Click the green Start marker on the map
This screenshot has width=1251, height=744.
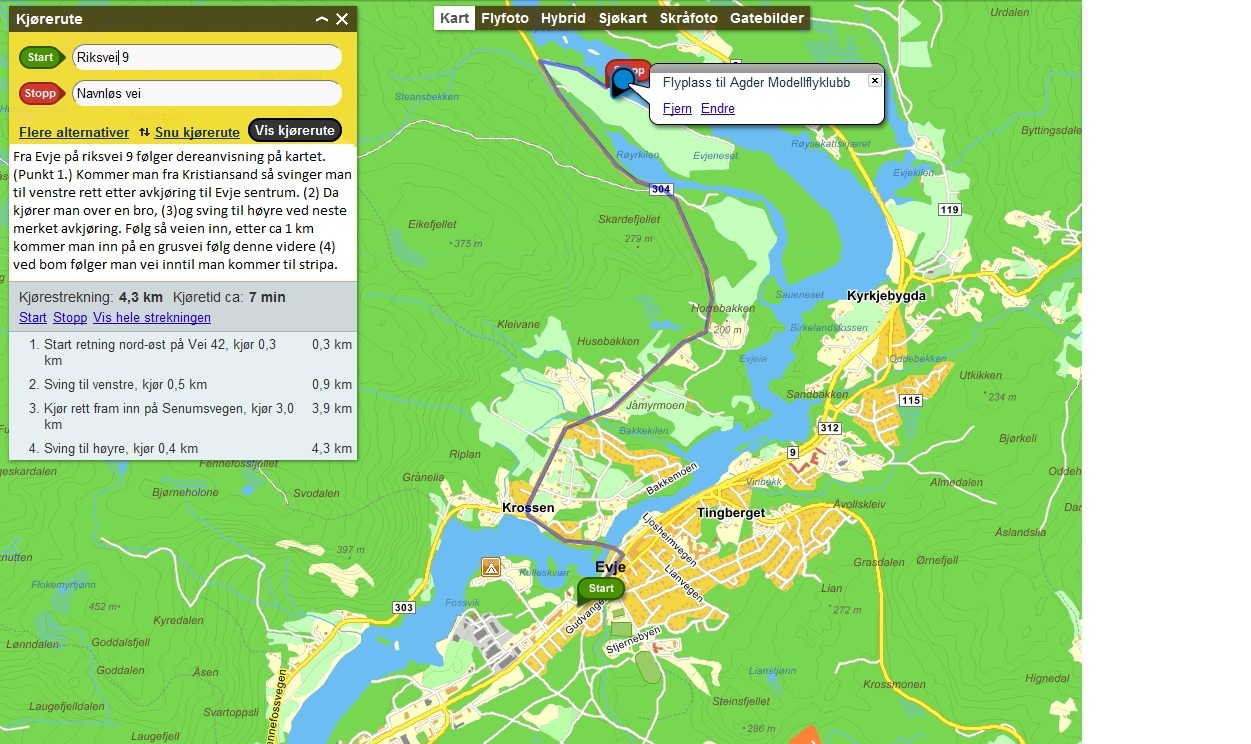[x=601, y=590]
